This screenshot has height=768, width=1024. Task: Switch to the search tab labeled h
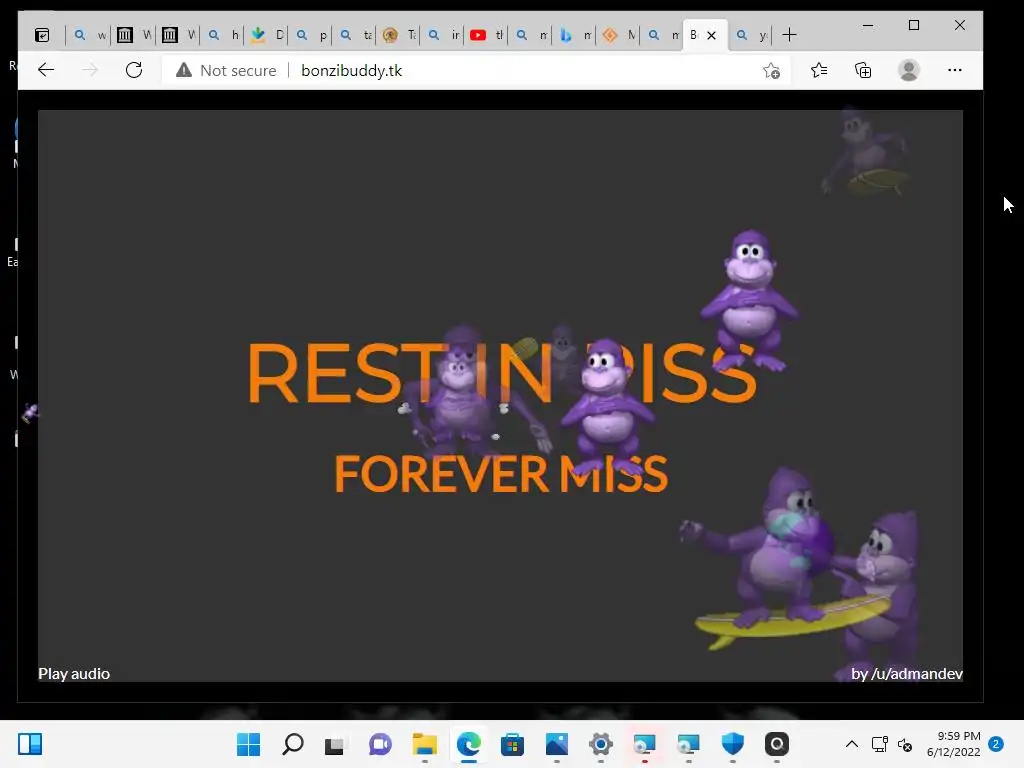point(223,35)
